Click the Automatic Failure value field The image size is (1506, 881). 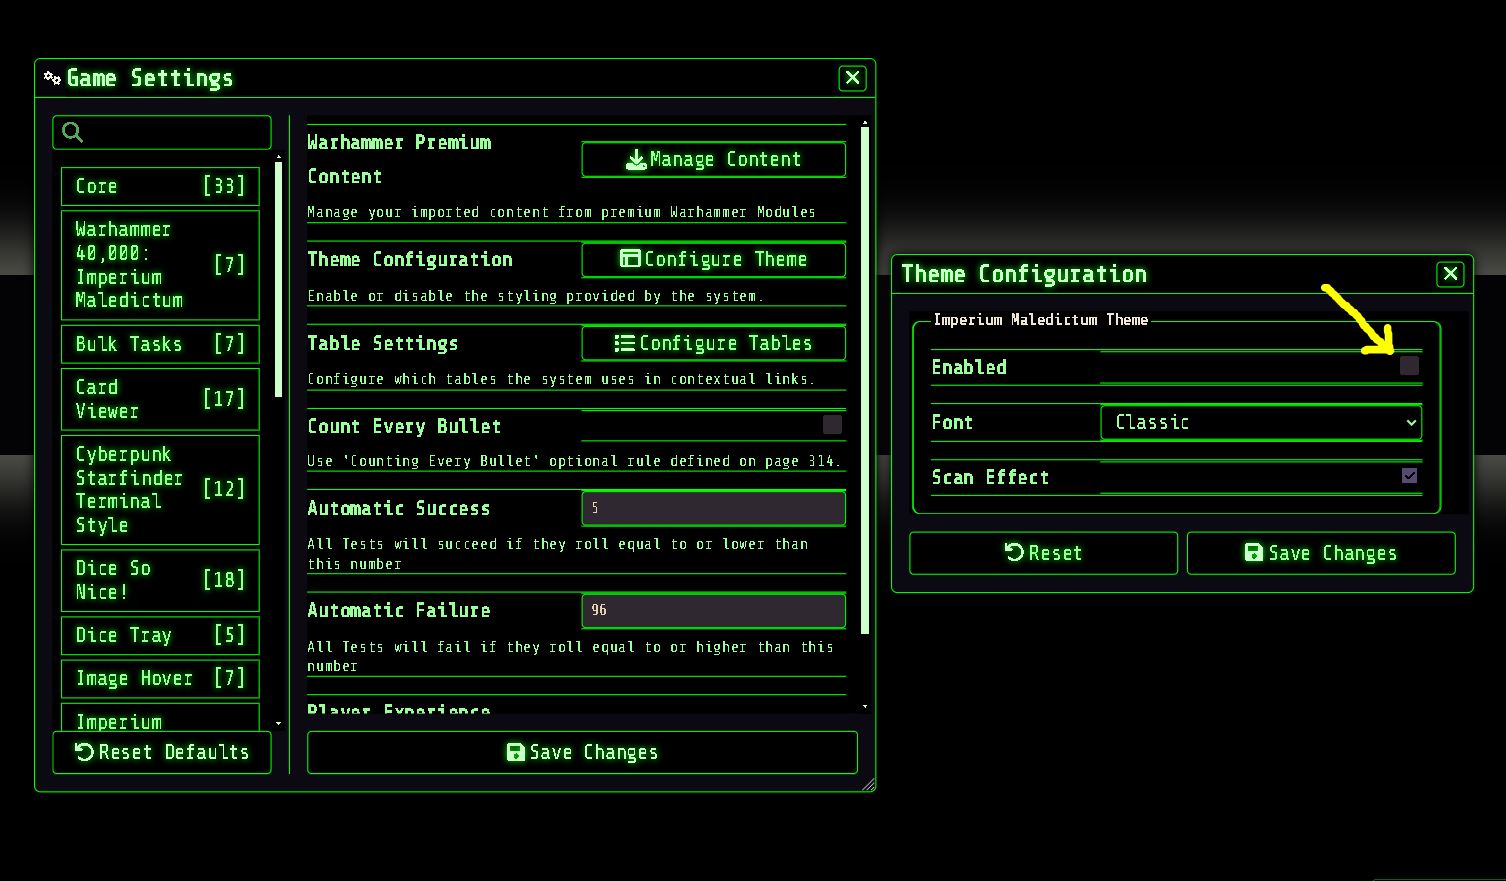(713, 610)
